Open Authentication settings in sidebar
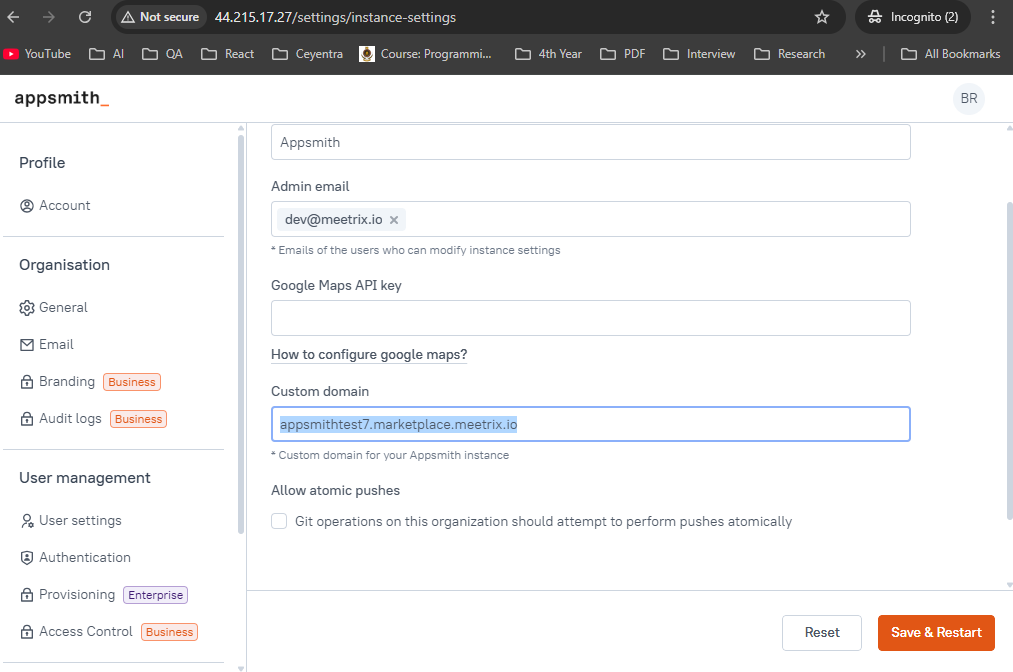Screen dimensions: 1013x672 75,557
